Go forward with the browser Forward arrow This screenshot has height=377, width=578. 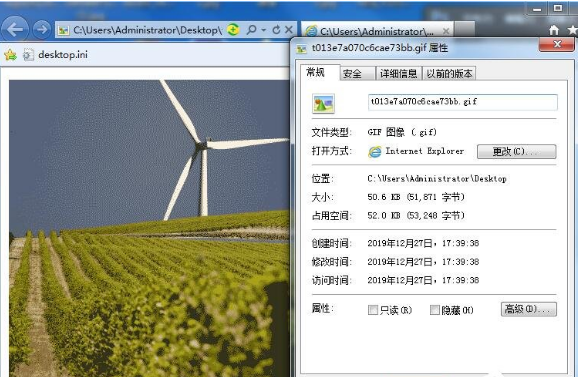coord(42,29)
